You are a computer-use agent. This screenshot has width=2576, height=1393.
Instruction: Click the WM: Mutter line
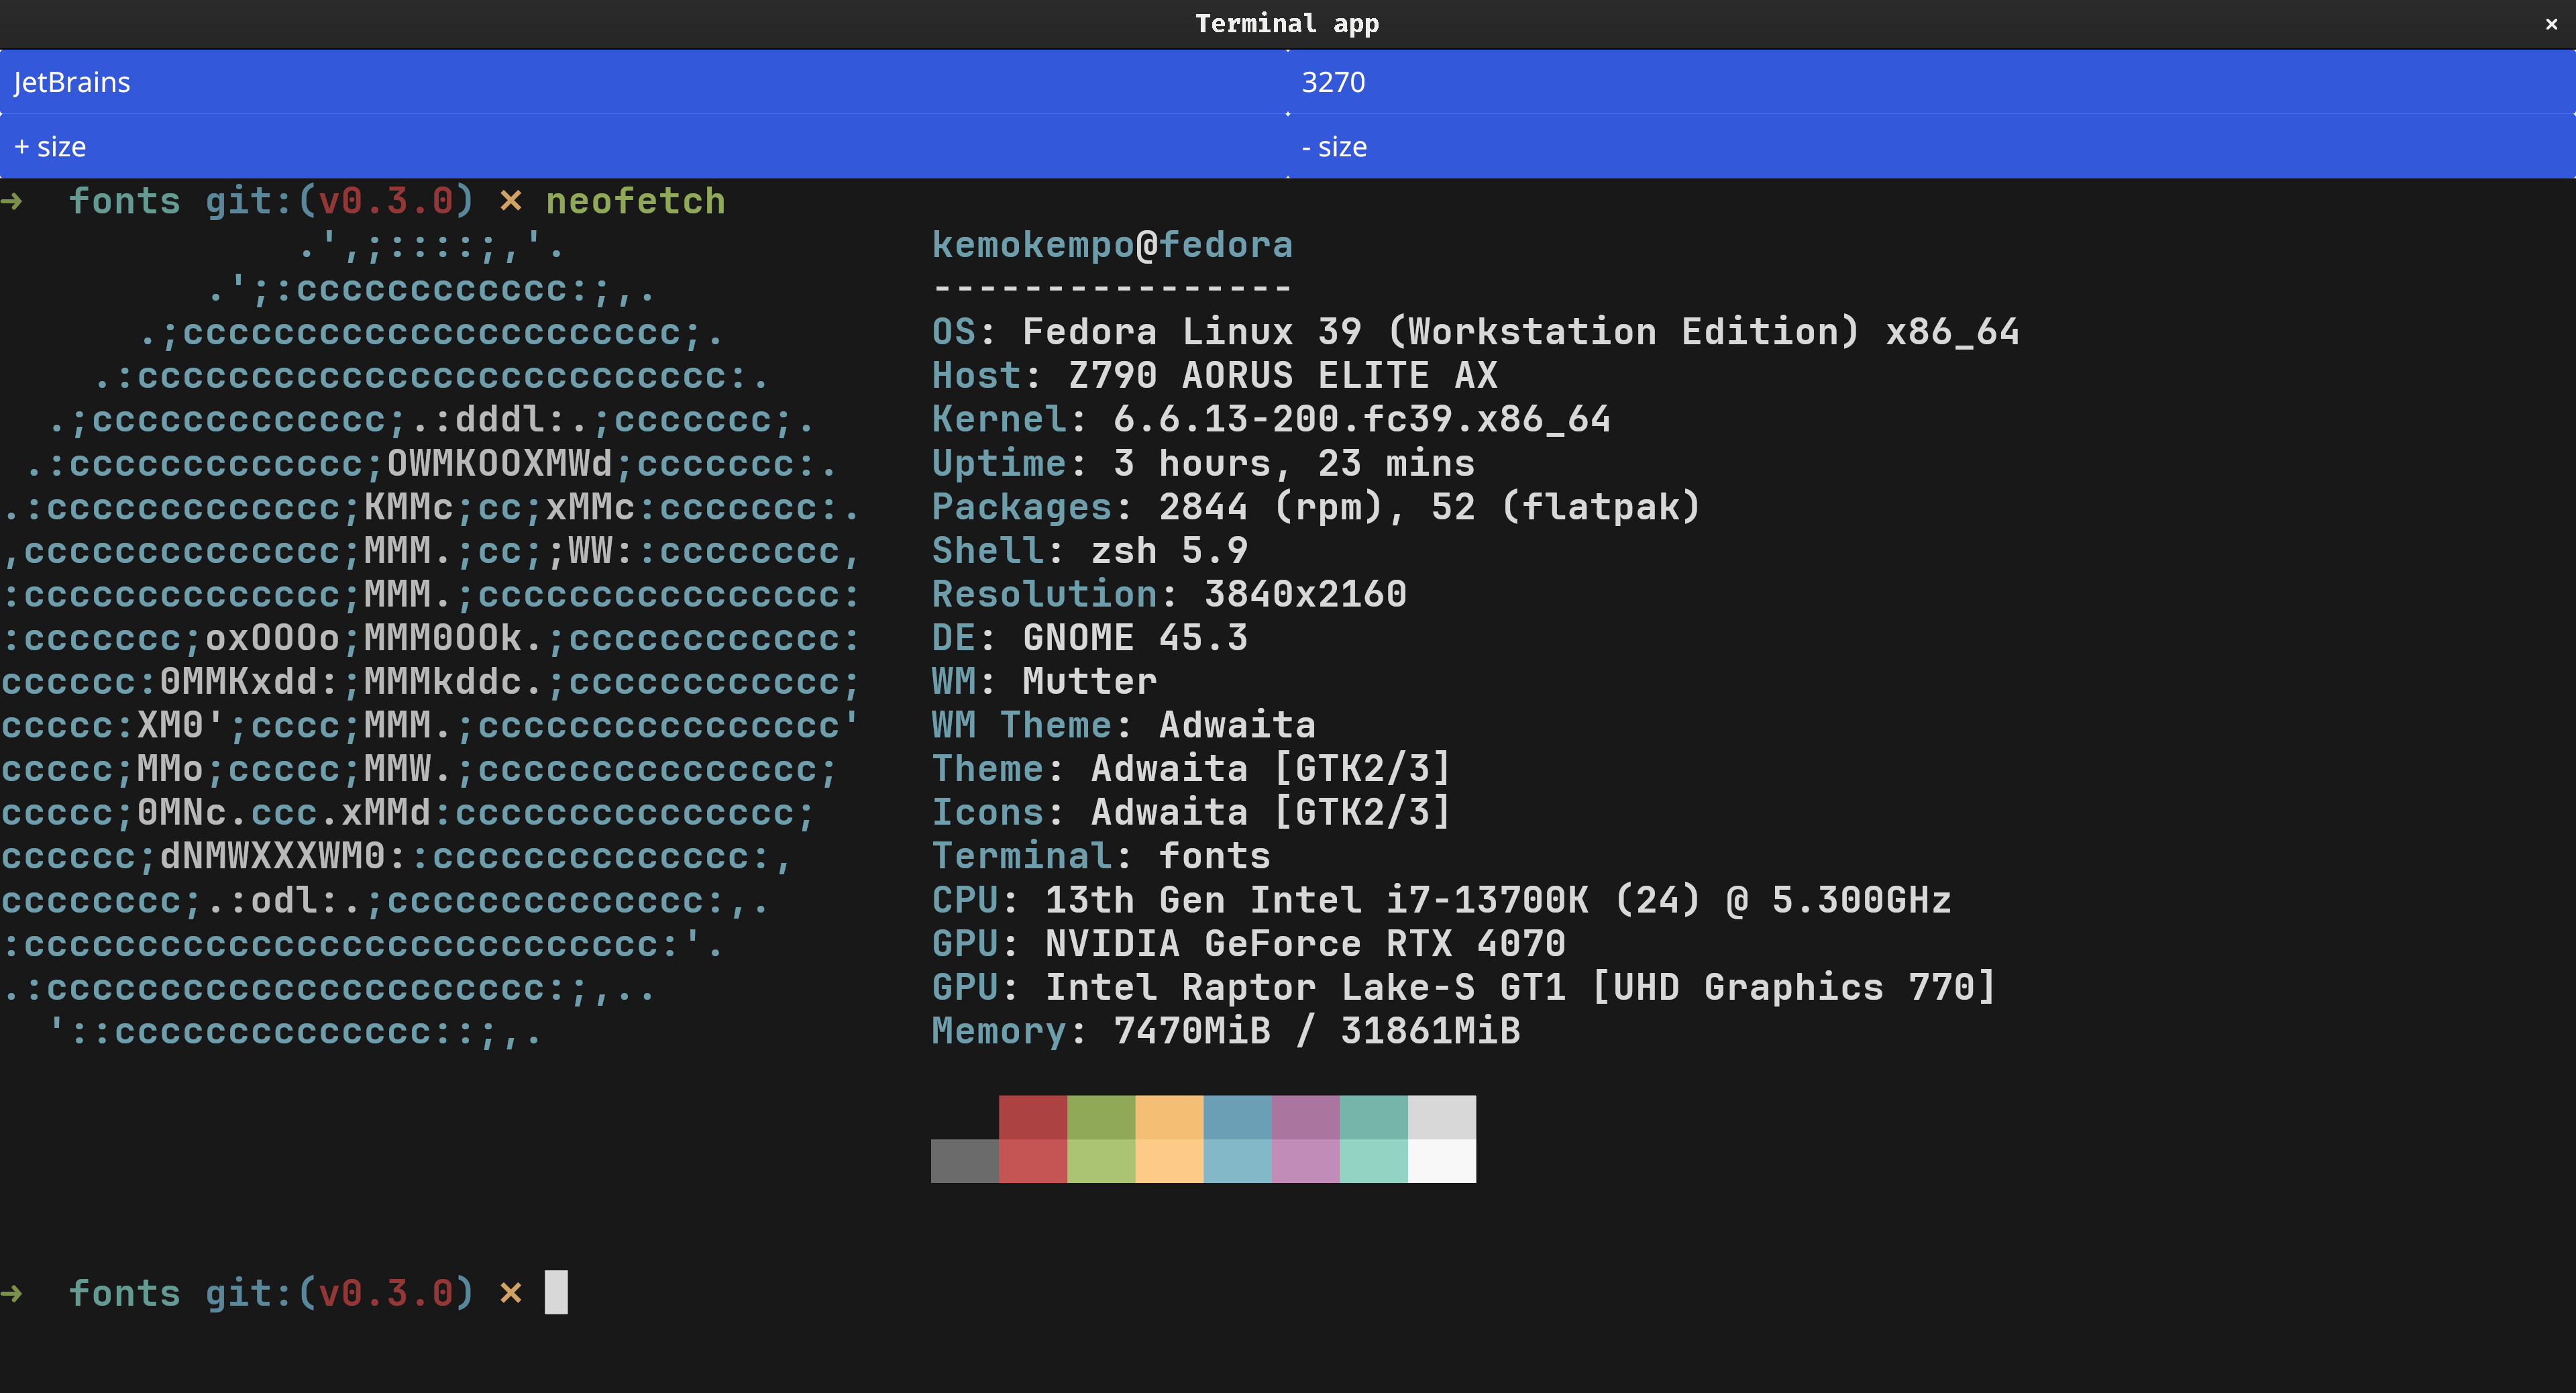coord(1044,681)
